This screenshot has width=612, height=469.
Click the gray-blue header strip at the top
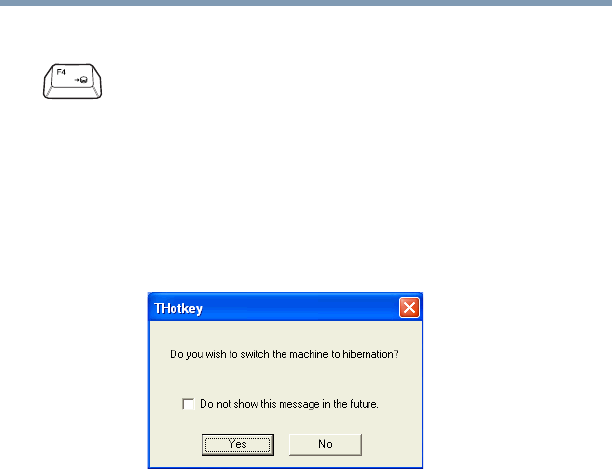306,3
